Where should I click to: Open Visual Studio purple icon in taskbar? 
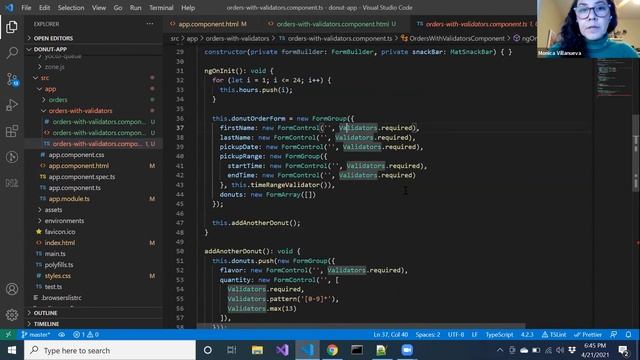click(x=282, y=350)
